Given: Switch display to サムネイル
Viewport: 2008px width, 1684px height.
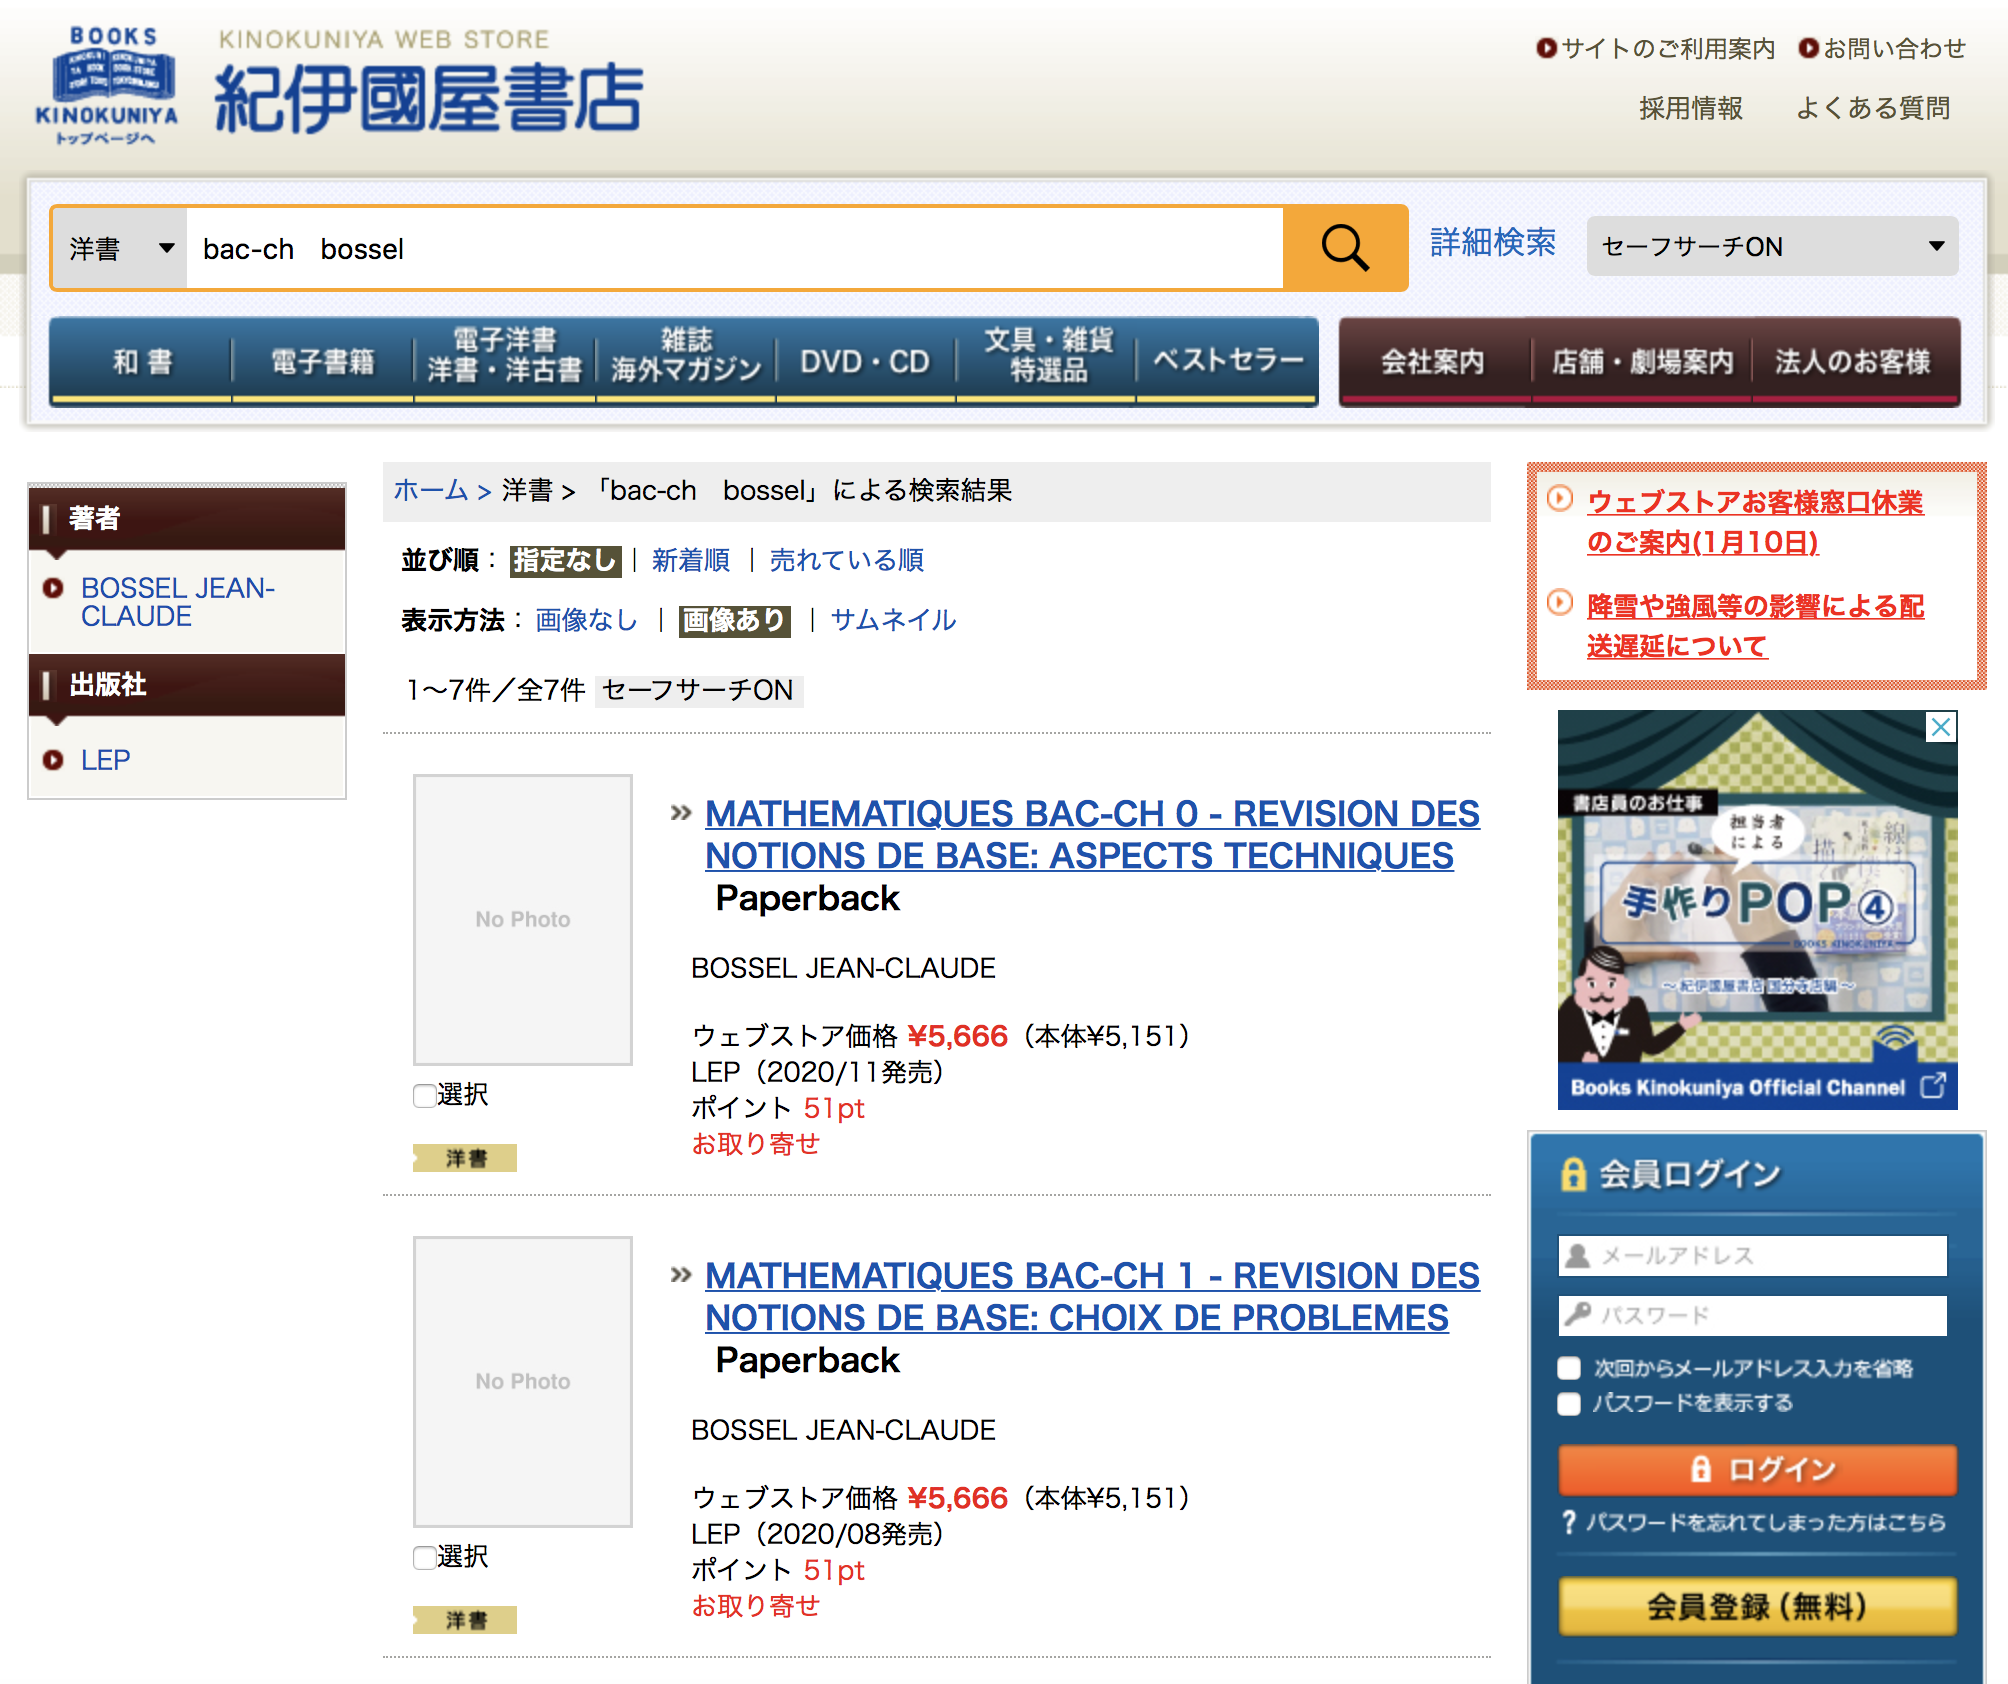Looking at the screenshot, I should [893, 620].
